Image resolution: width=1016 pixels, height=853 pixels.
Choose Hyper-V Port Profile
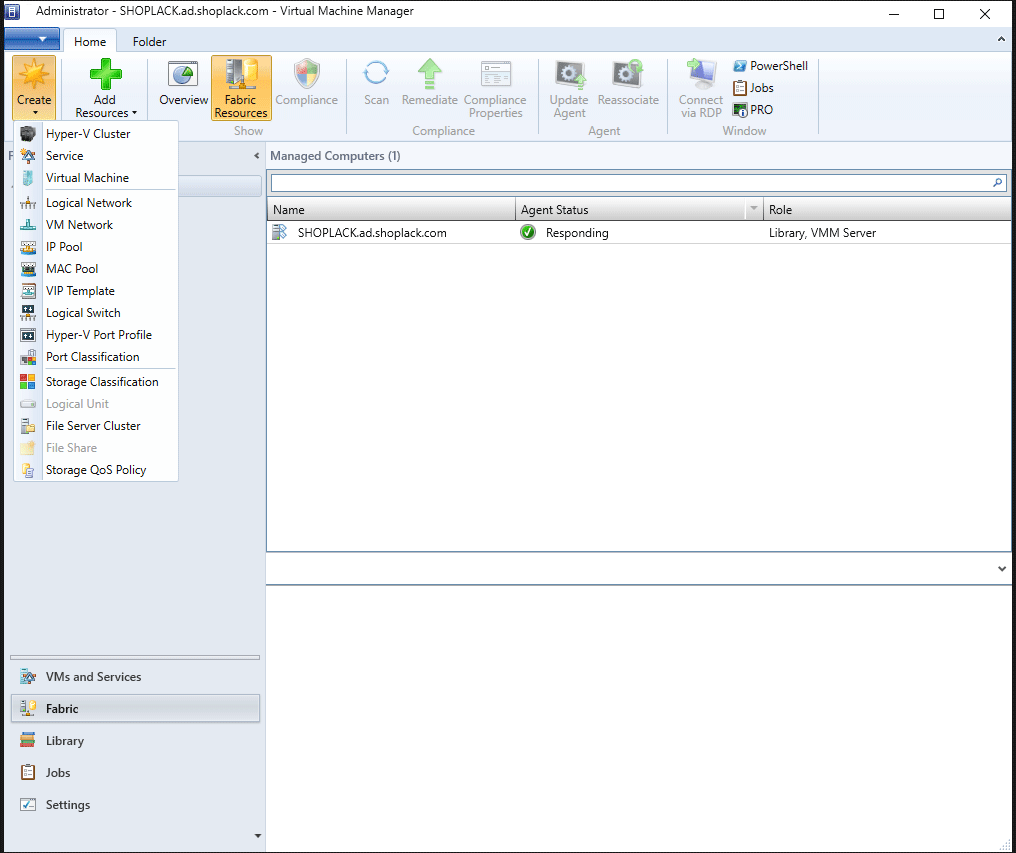(96, 336)
